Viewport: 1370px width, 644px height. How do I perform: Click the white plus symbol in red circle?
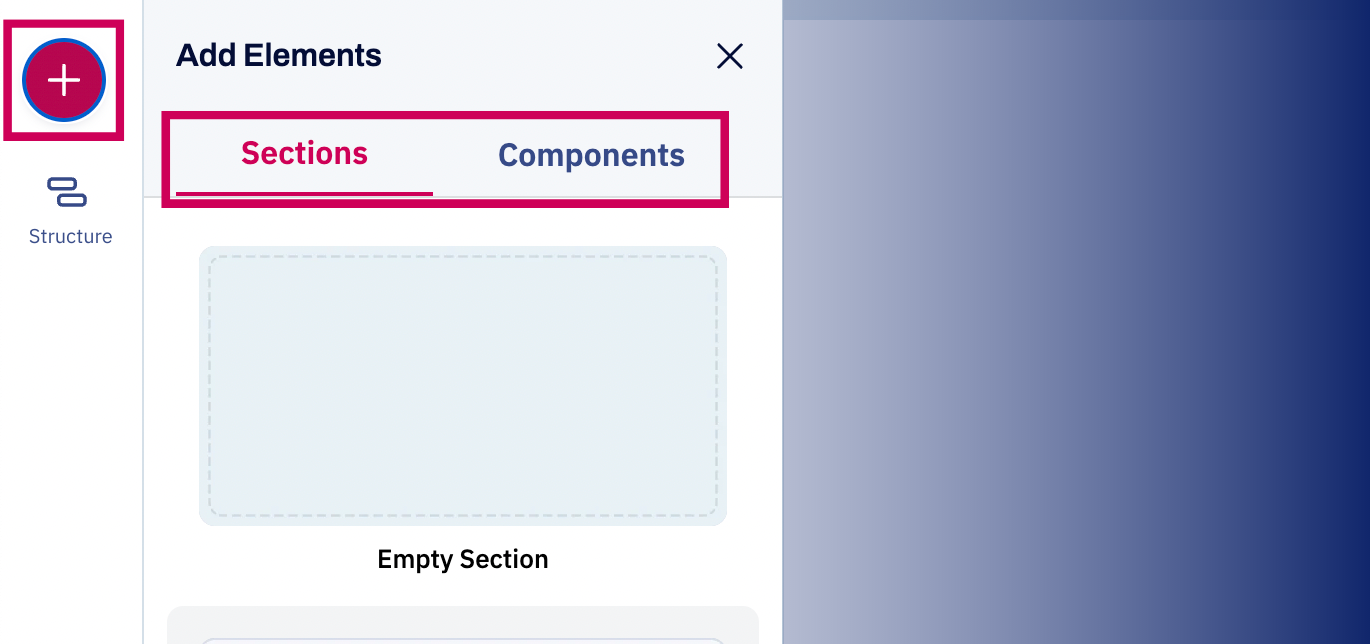[64, 80]
